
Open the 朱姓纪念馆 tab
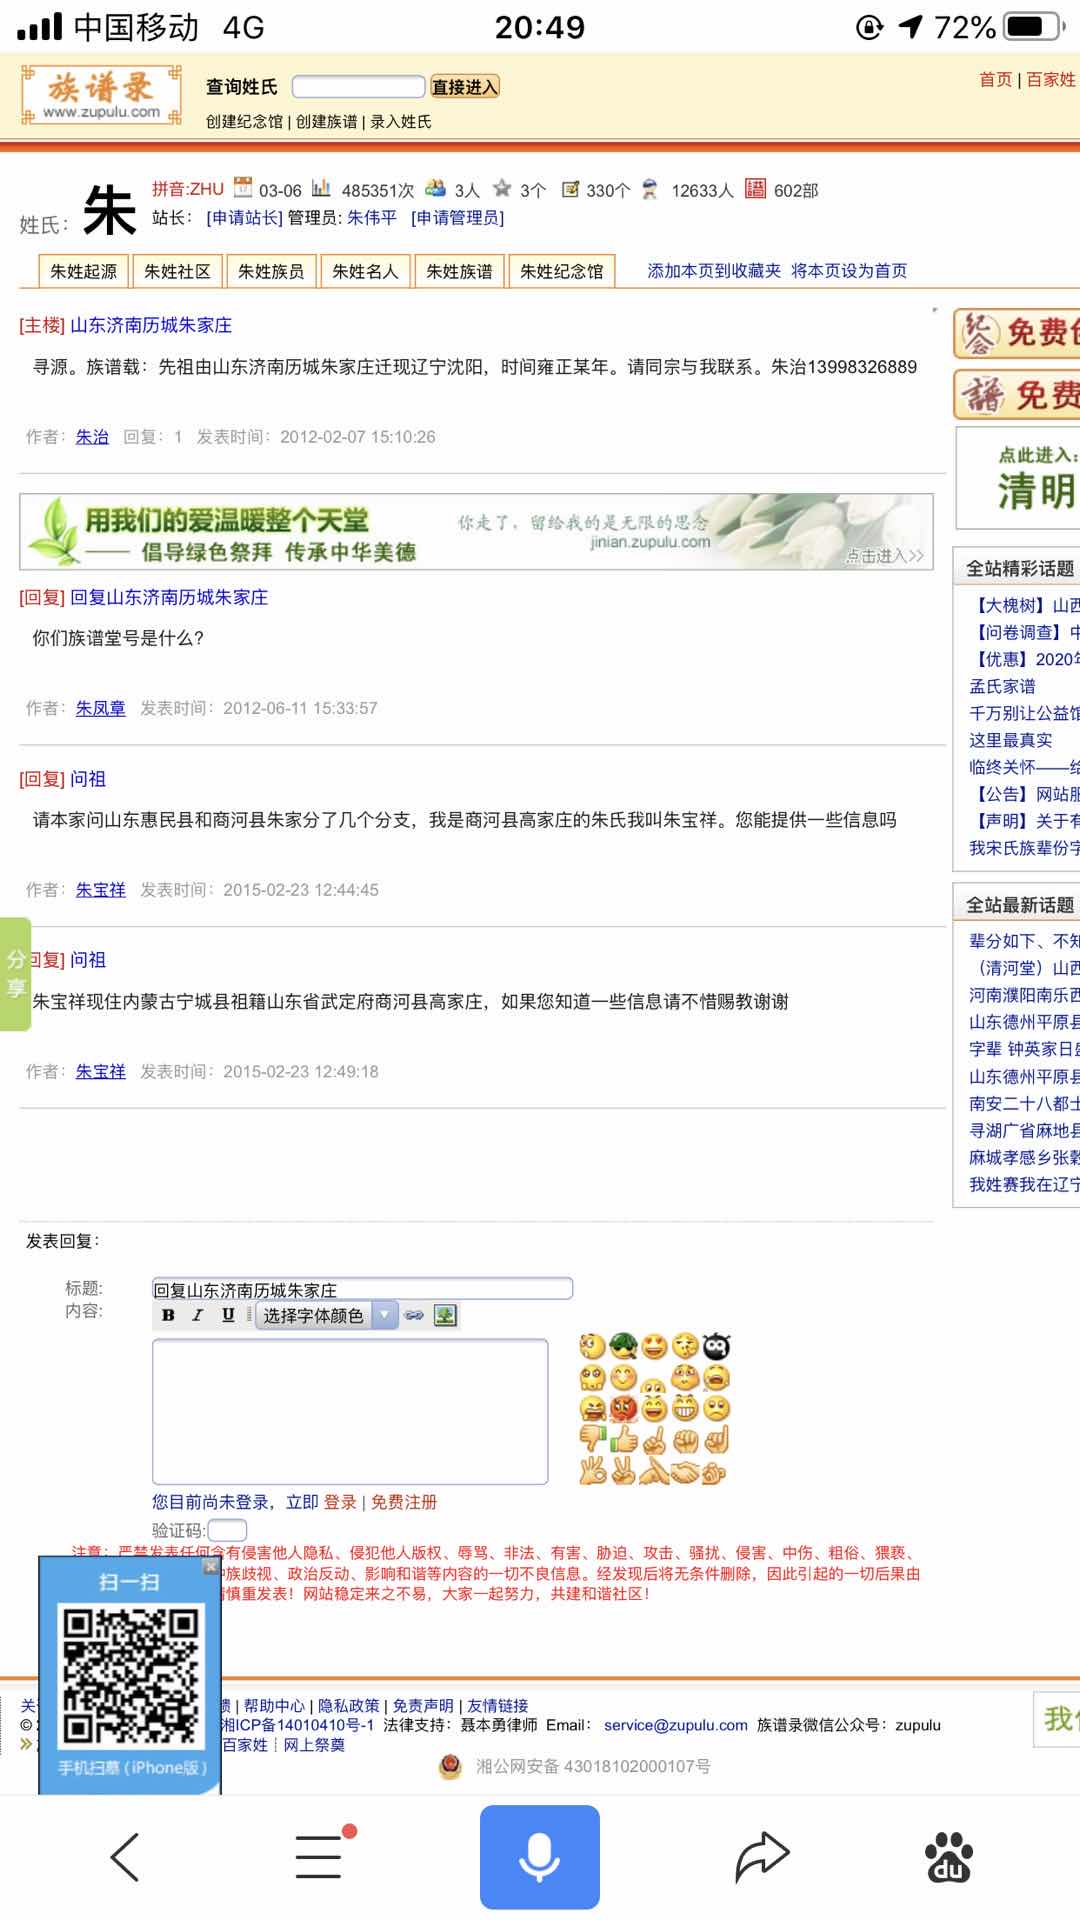tap(562, 271)
